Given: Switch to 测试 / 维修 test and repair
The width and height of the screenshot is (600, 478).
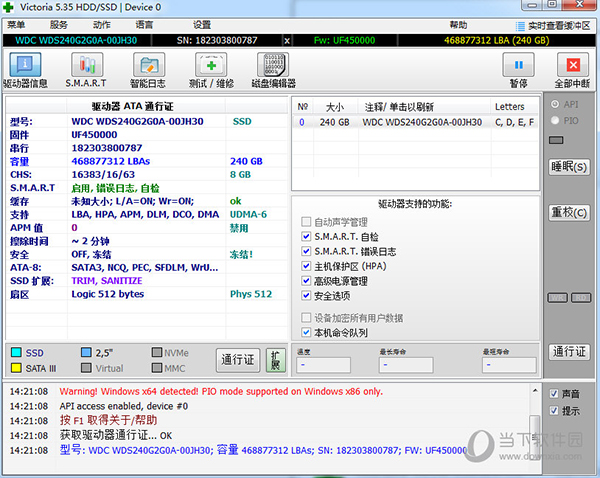Looking at the screenshot, I should click(x=211, y=67).
